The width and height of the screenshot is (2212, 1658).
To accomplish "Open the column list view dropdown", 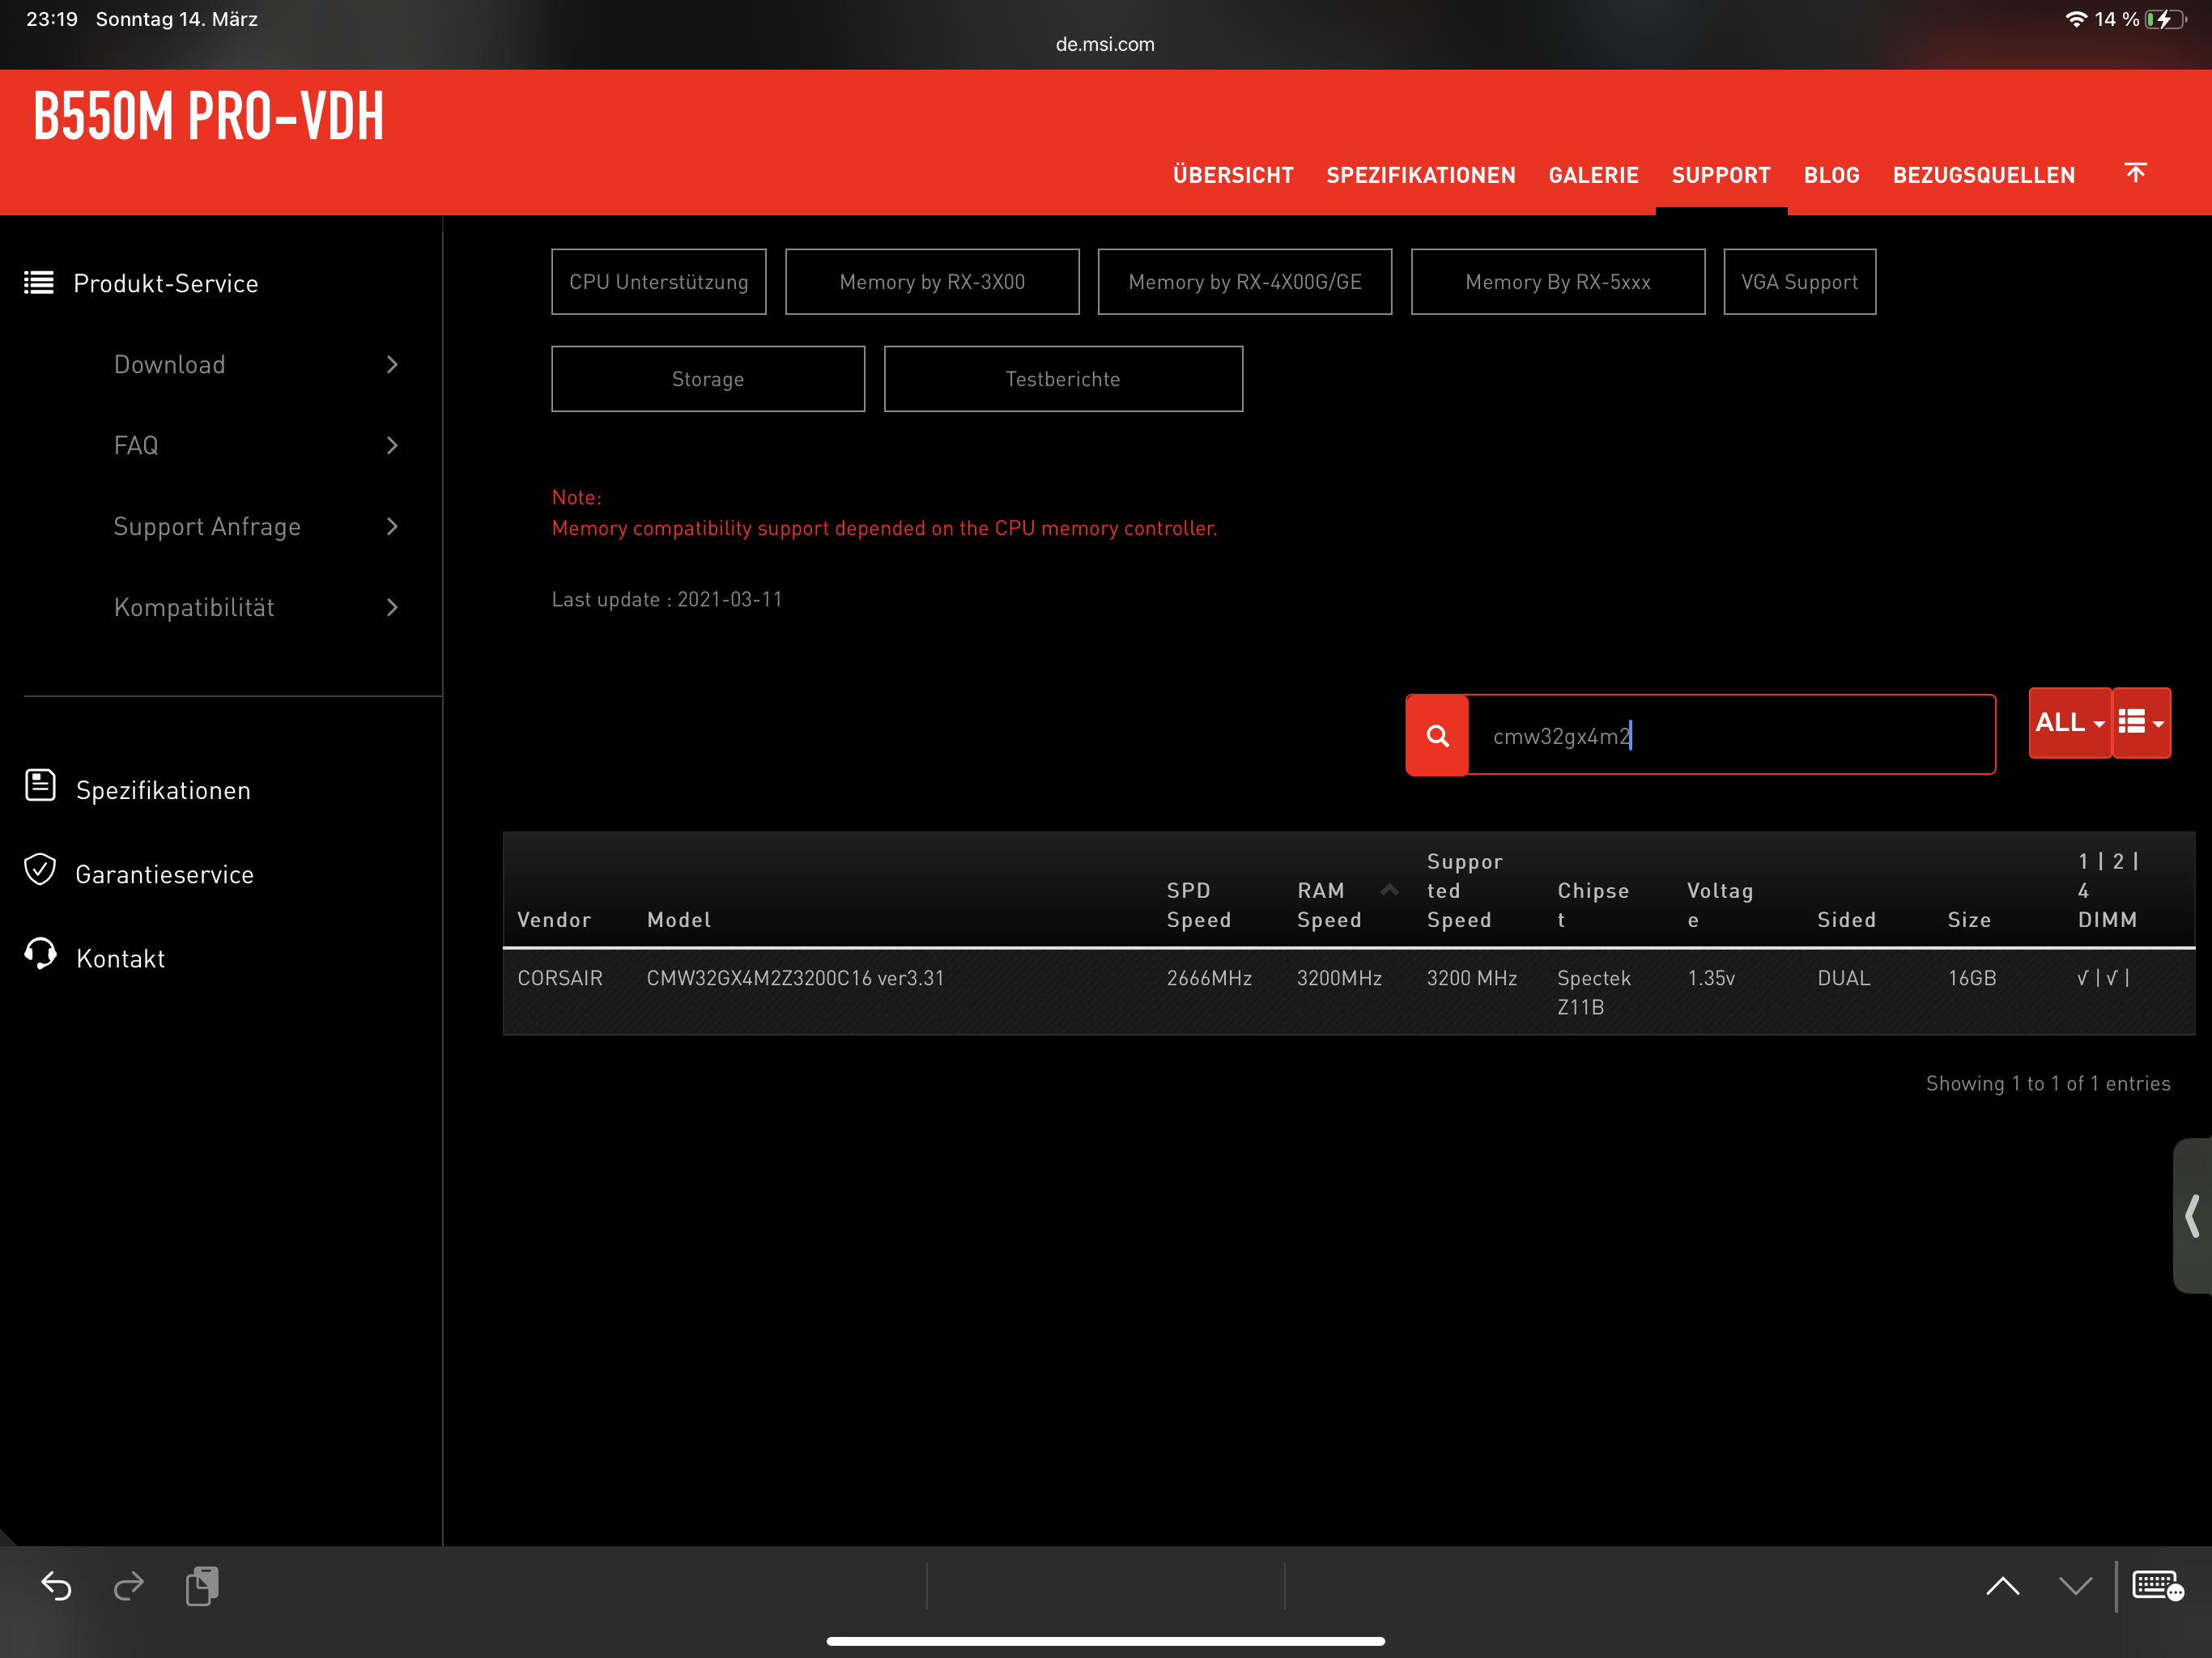I will [x=2141, y=722].
